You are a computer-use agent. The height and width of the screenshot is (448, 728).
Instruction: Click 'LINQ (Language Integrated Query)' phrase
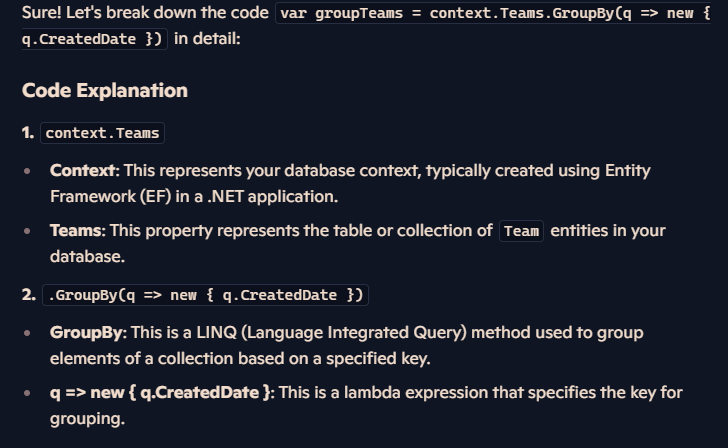(x=332, y=332)
